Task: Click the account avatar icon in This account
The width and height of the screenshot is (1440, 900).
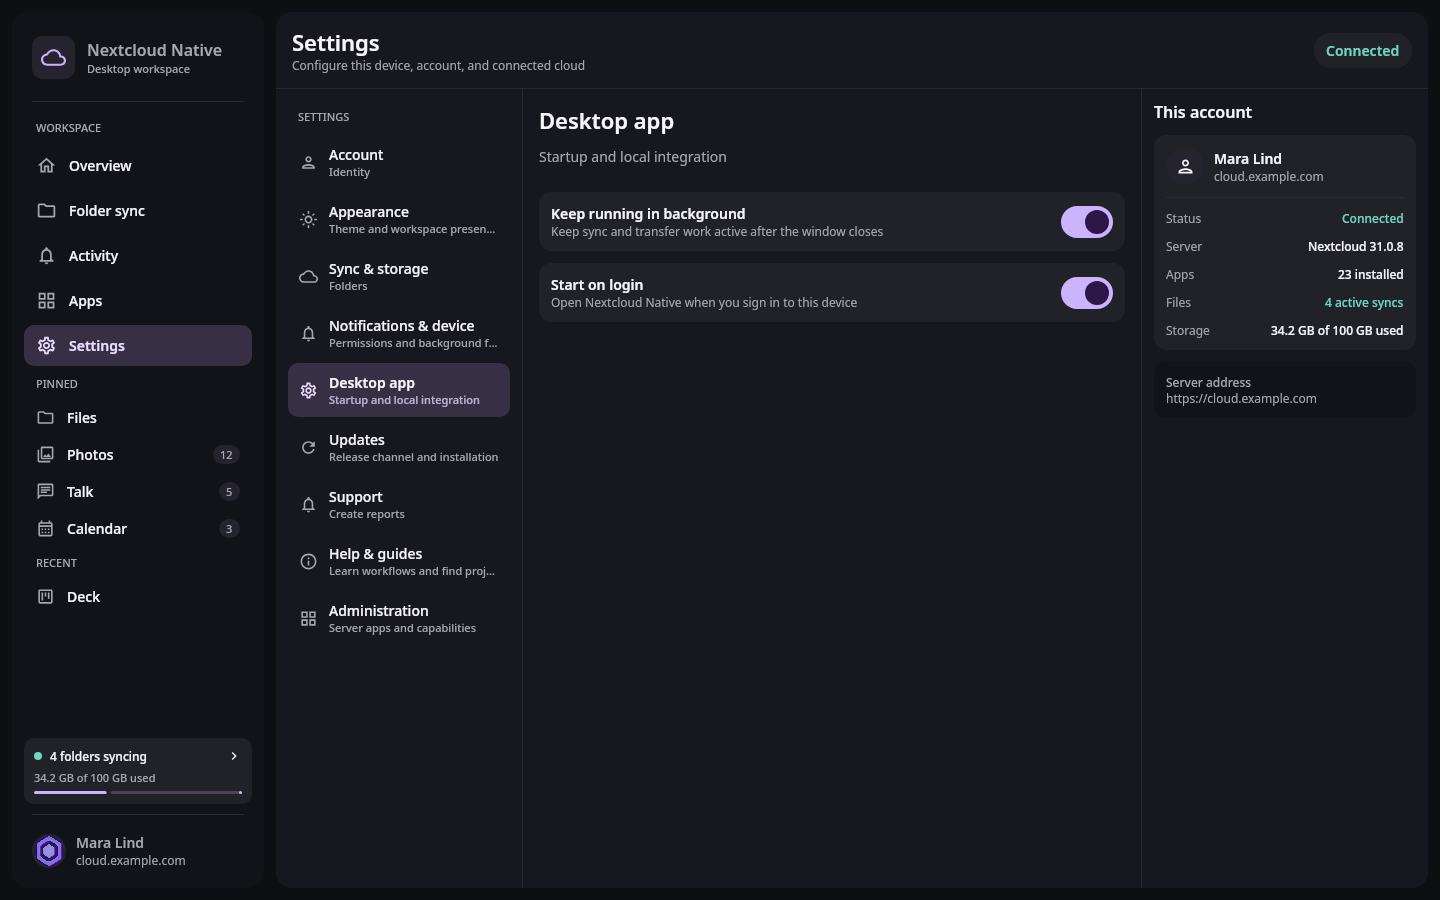Action: click(x=1185, y=167)
